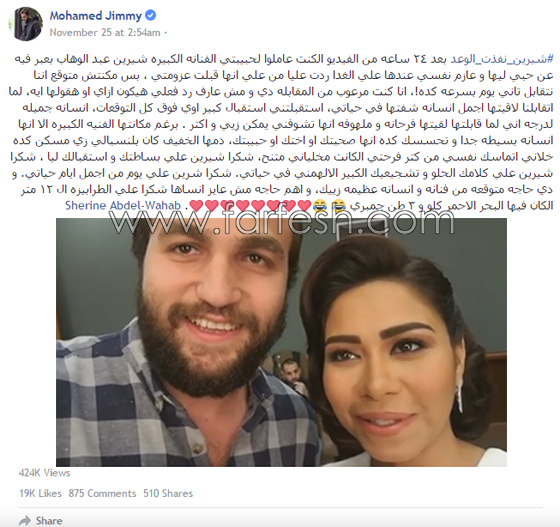
Task: Click the 424K Views count
Action: 45,473
